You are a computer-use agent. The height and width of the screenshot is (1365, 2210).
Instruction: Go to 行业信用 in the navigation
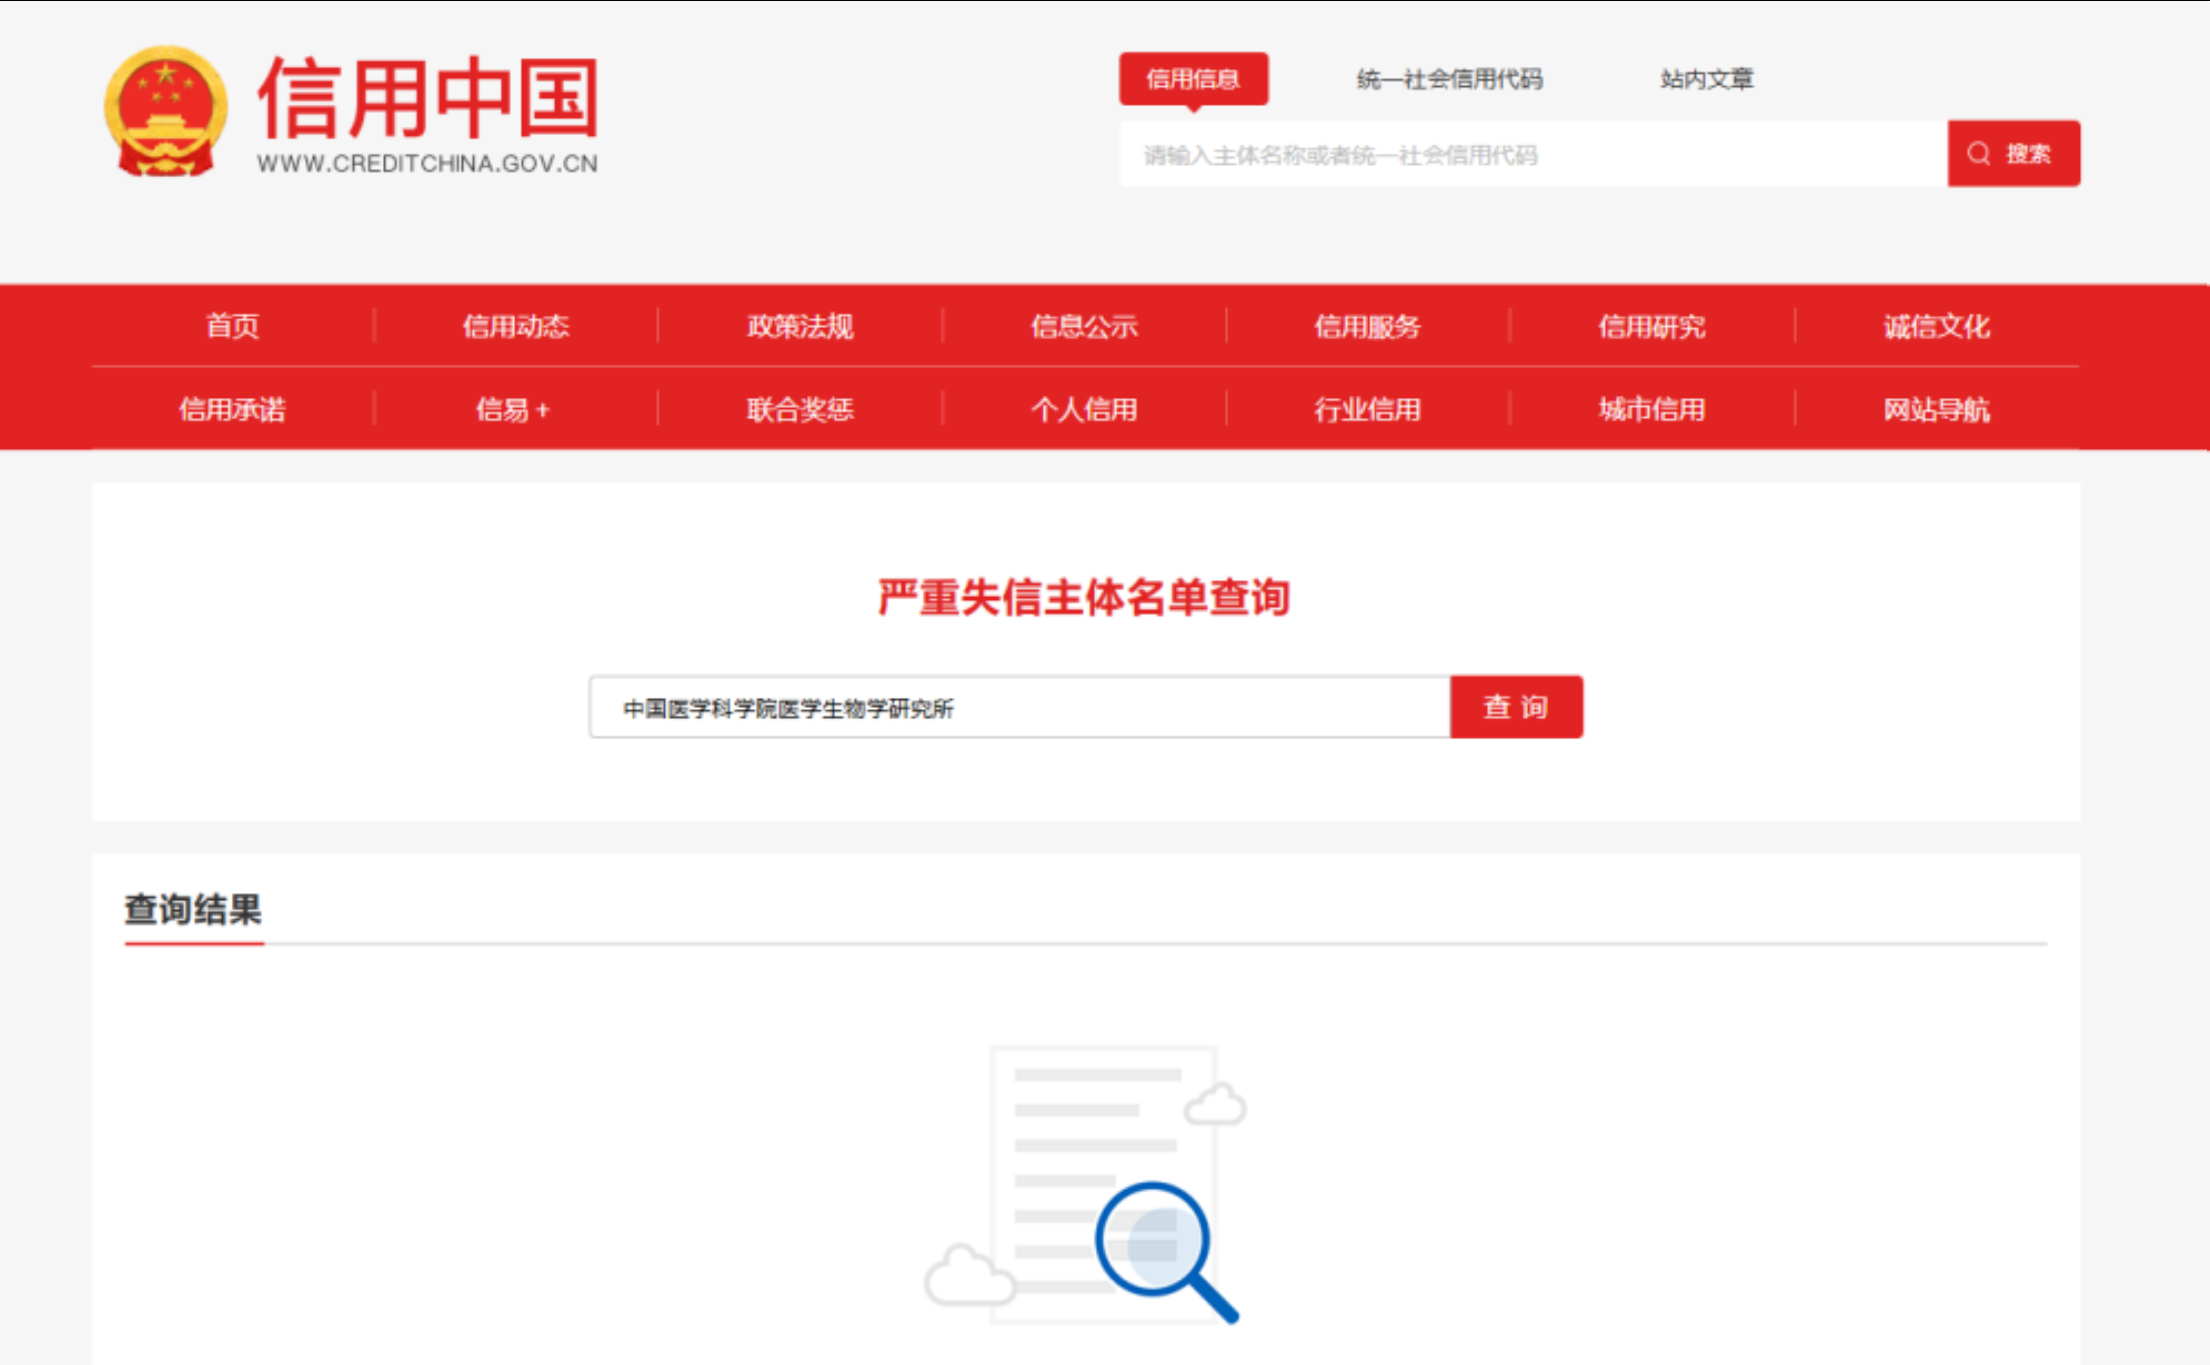click(x=1367, y=409)
